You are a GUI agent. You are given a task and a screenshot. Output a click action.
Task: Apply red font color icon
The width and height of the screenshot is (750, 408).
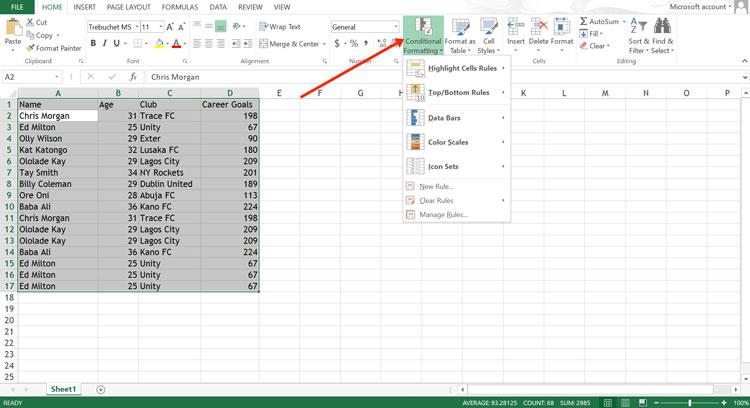(x=176, y=44)
